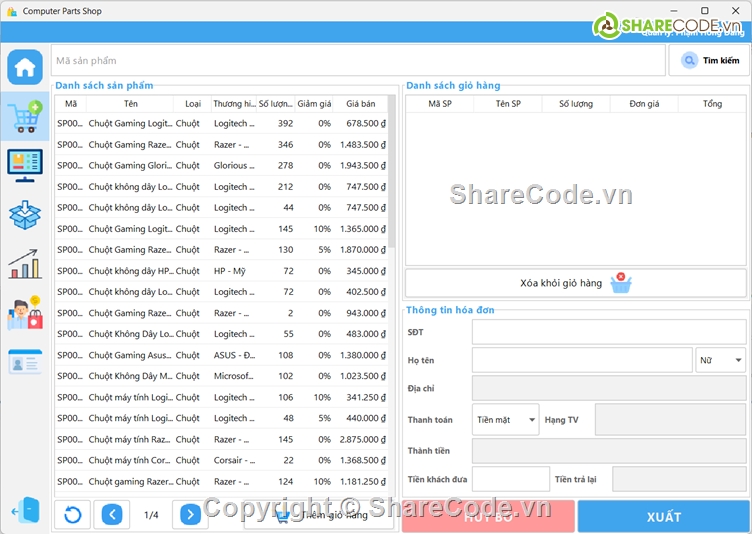The width and height of the screenshot is (752, 534).
Task: Click the XUẤT export button
Action: (x=664, y=517)
